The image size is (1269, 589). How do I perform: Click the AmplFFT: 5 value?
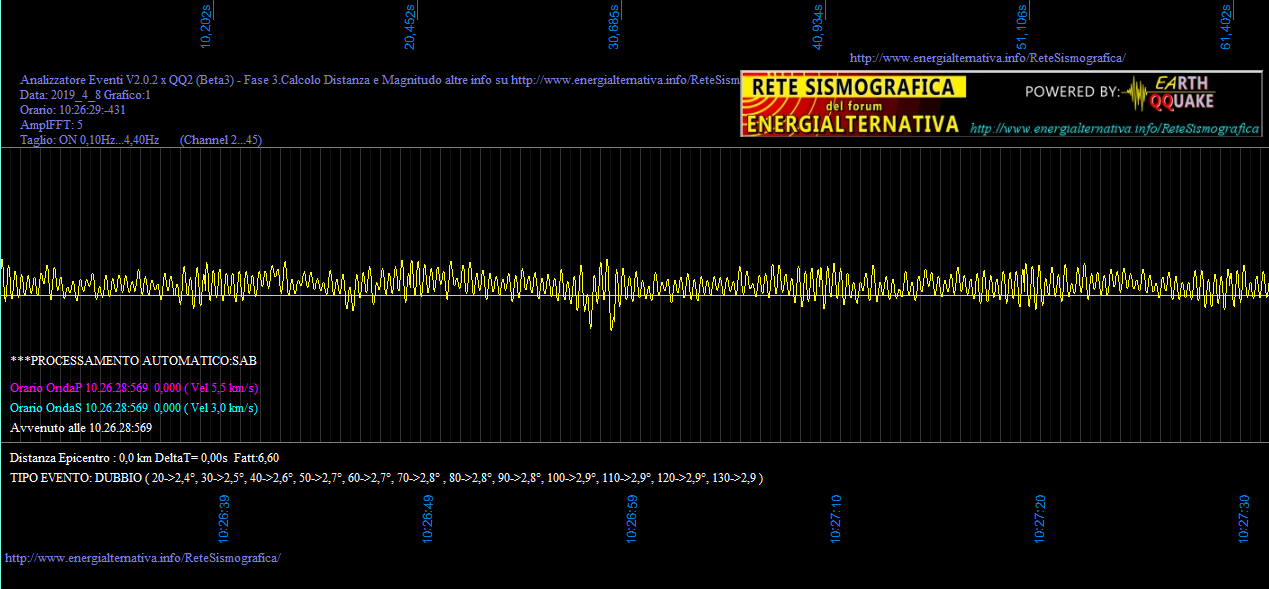point(52,125)
